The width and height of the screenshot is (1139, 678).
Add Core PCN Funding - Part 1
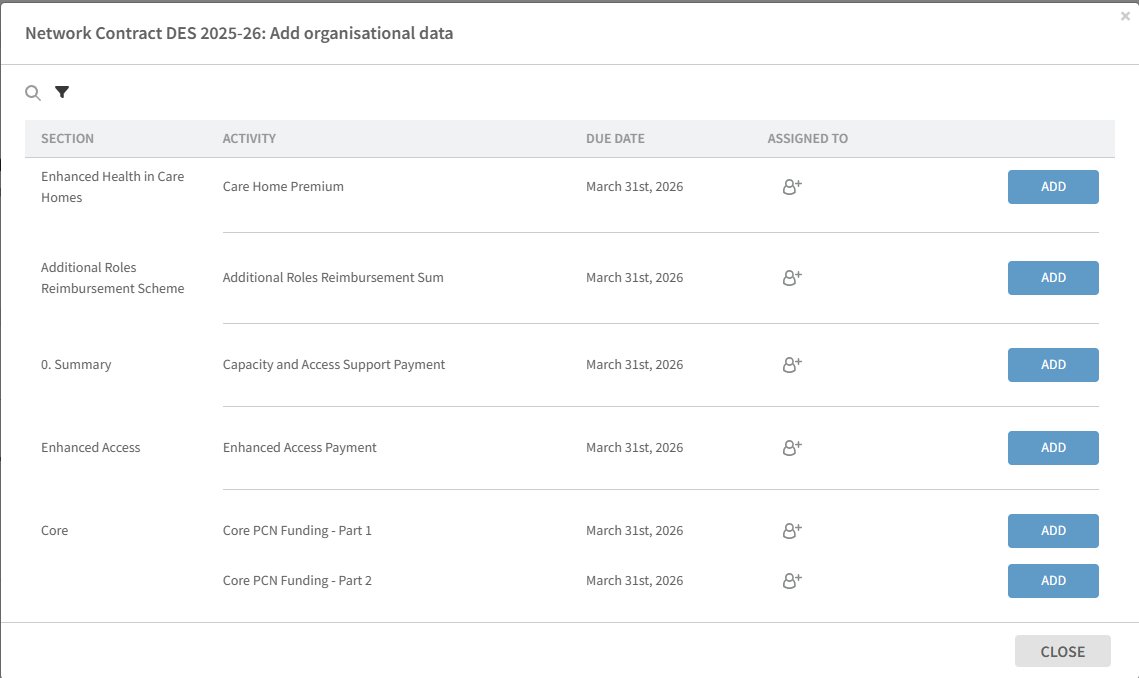[1053, 531]
